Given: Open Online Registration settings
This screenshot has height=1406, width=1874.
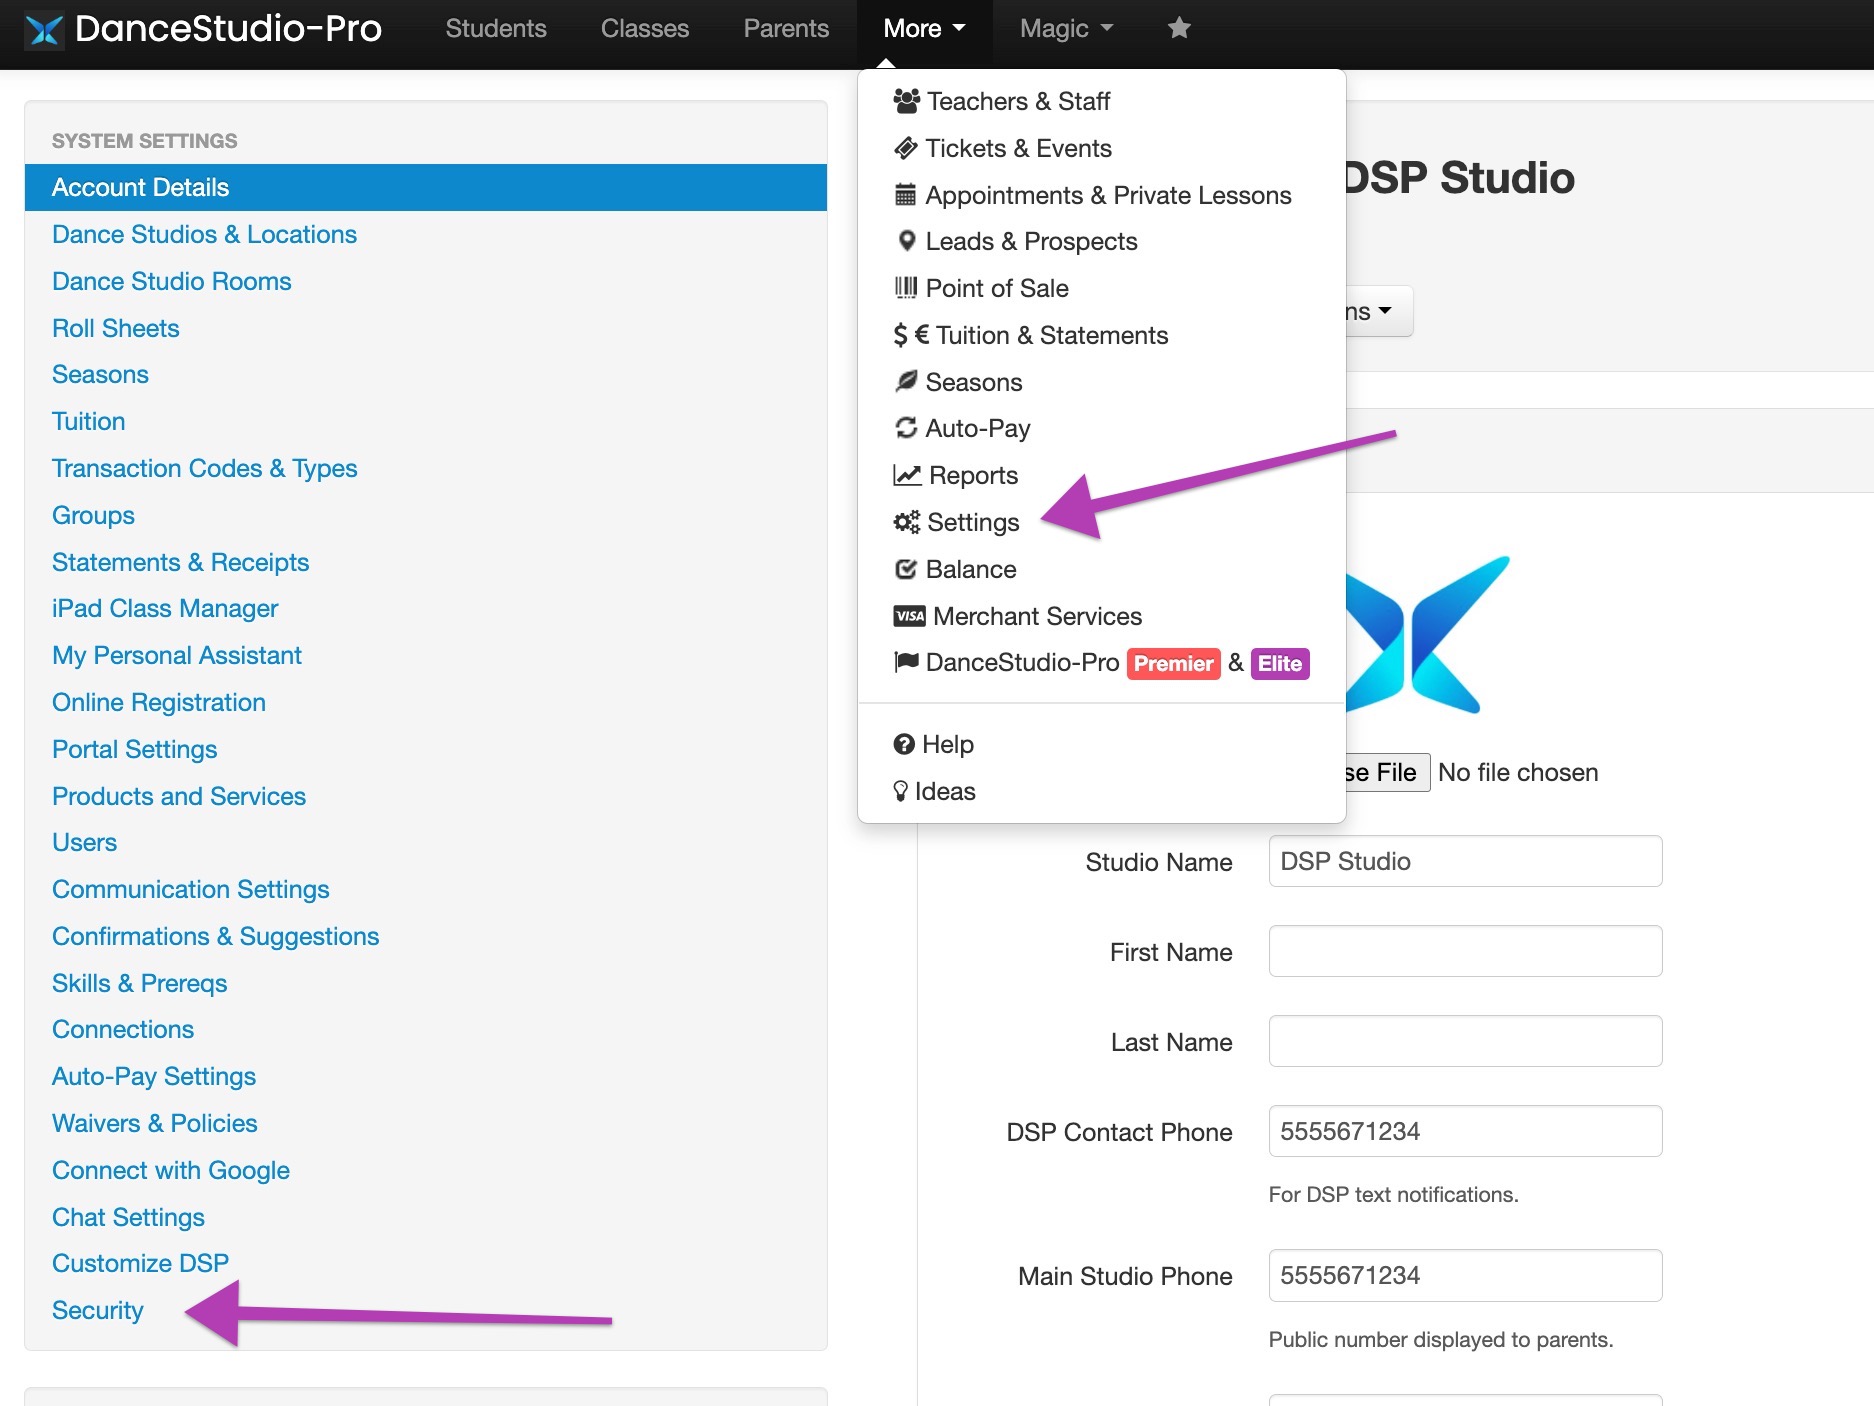Looking at the screenshot, I should (x=159, y=702).
